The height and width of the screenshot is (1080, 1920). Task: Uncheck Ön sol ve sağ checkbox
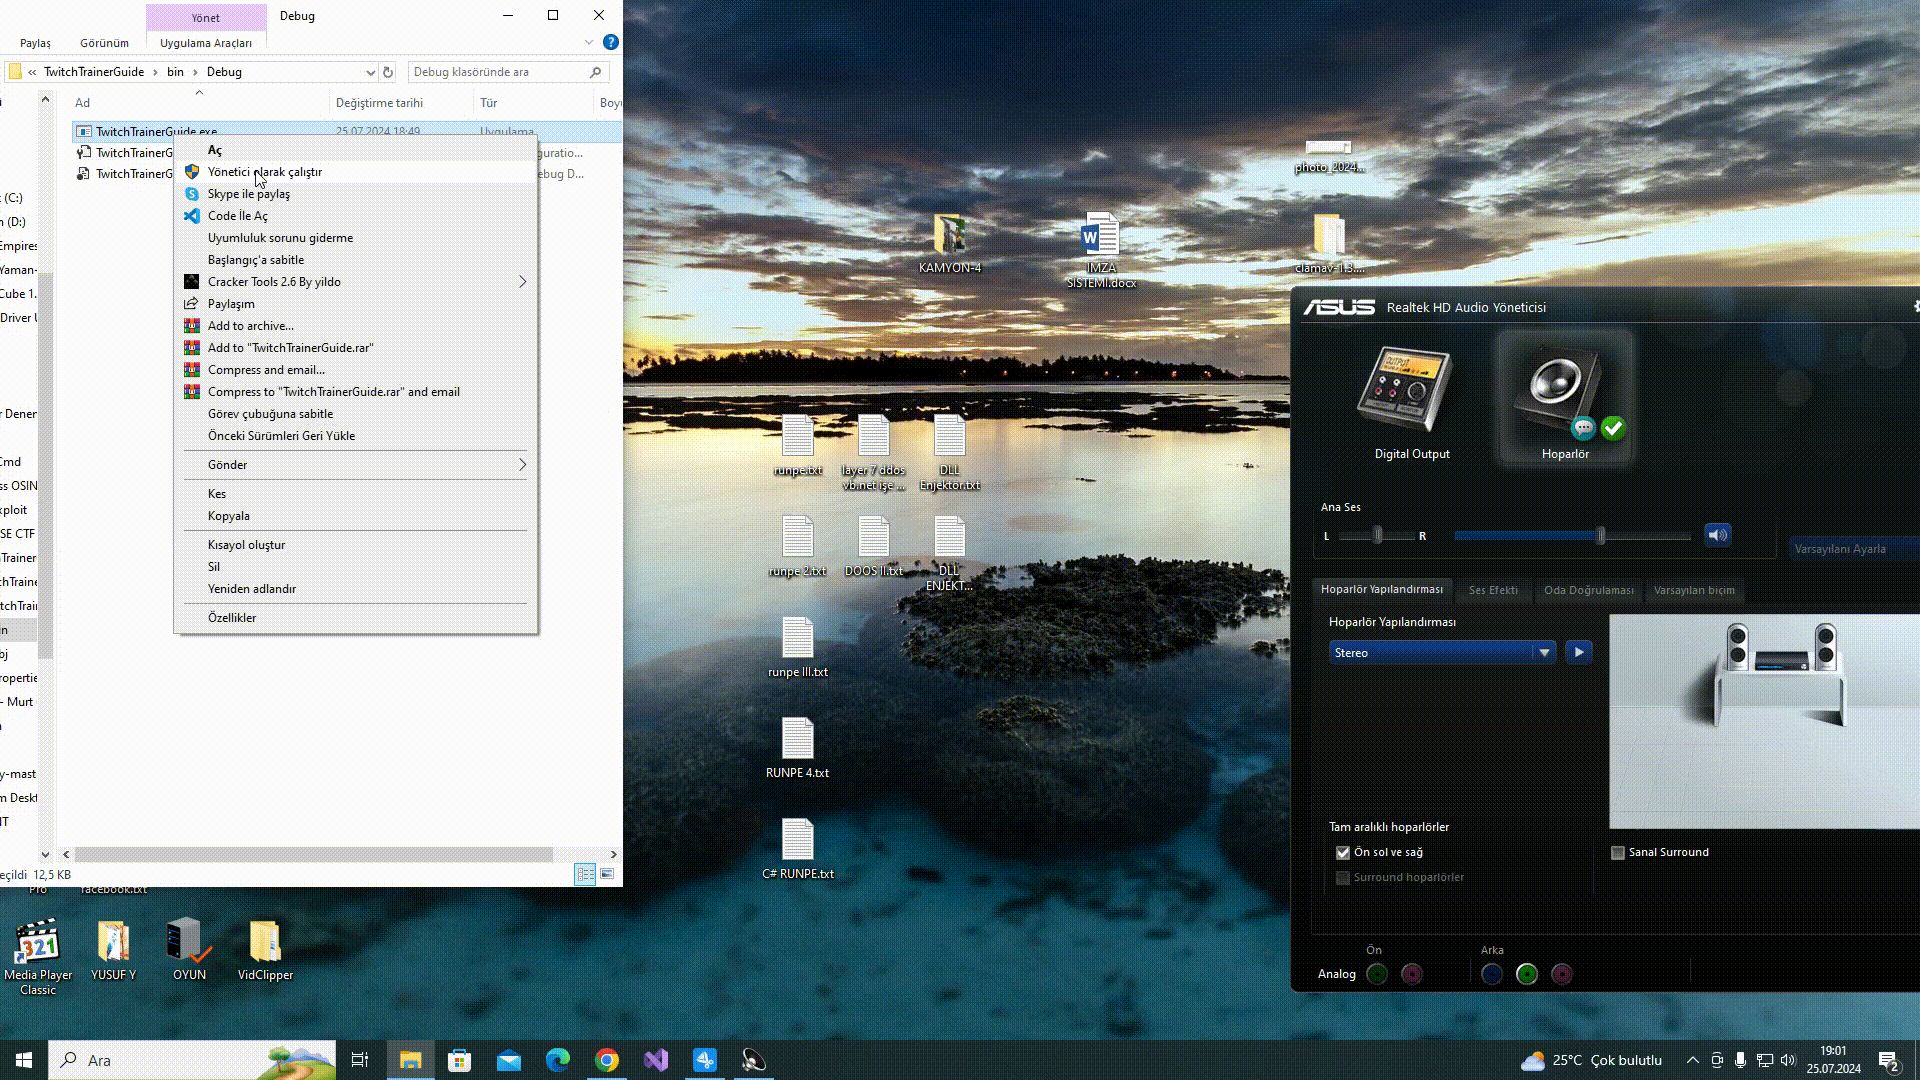tap(1343, 853)
